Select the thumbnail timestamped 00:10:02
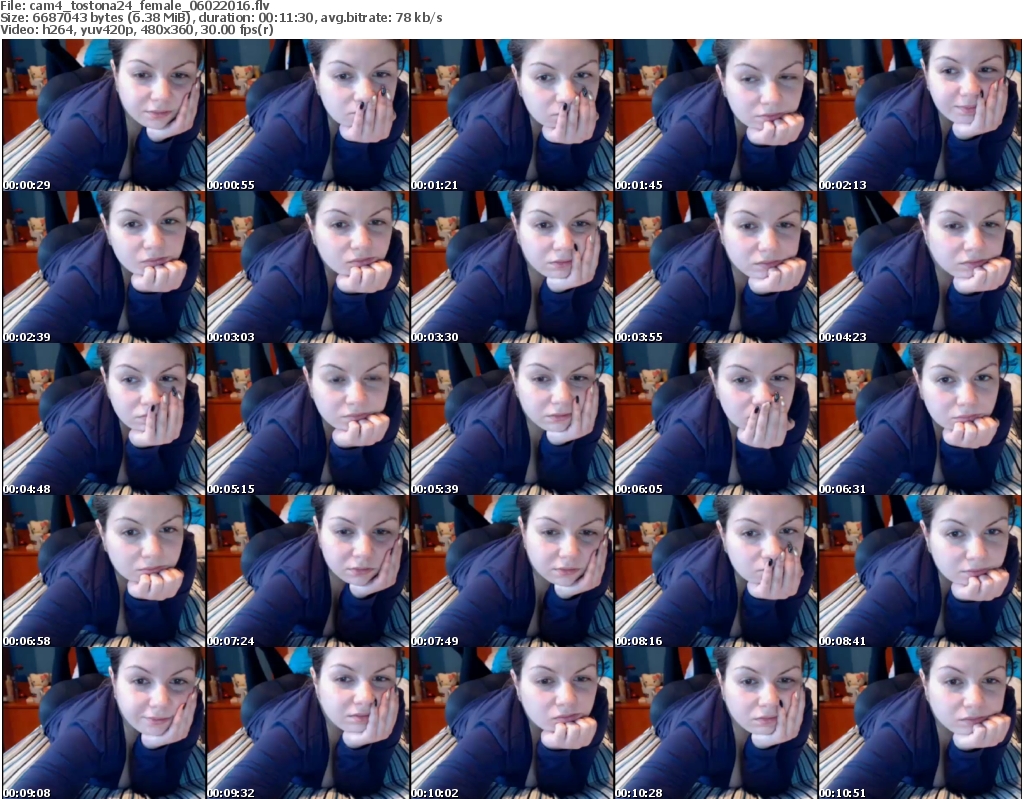The width and height of the screenshot is (1024, 799). click(x=511, y=723)
